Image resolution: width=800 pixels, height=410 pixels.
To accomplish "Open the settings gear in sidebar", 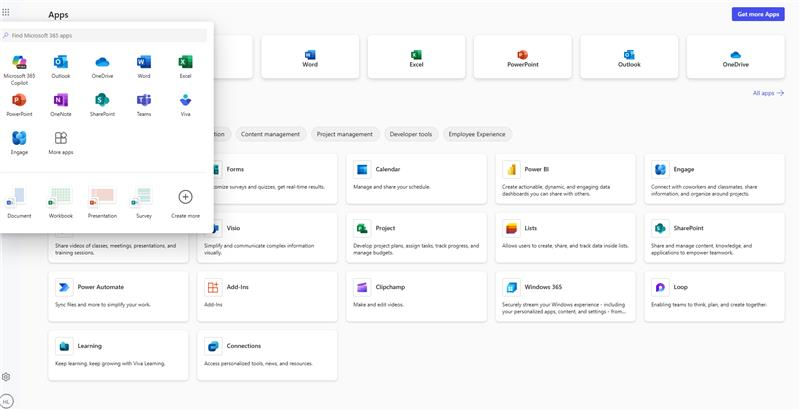I will 6,377.
